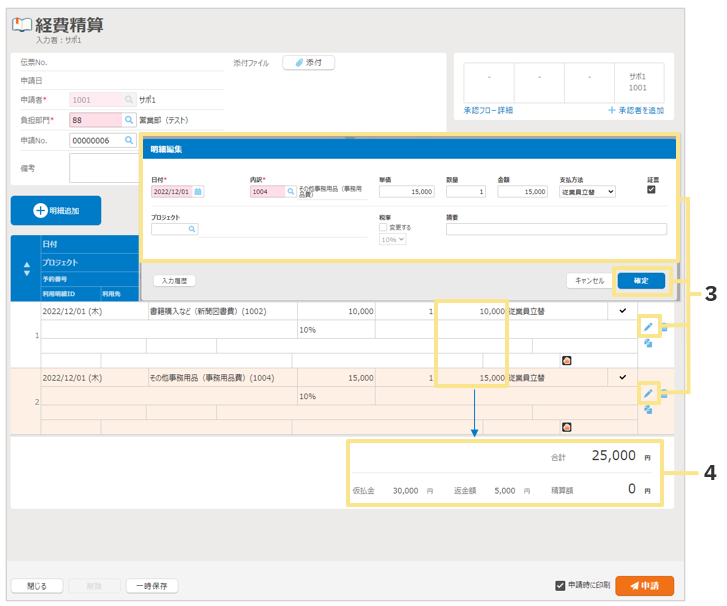Enable the 税率 変更する checkbox

384,228
